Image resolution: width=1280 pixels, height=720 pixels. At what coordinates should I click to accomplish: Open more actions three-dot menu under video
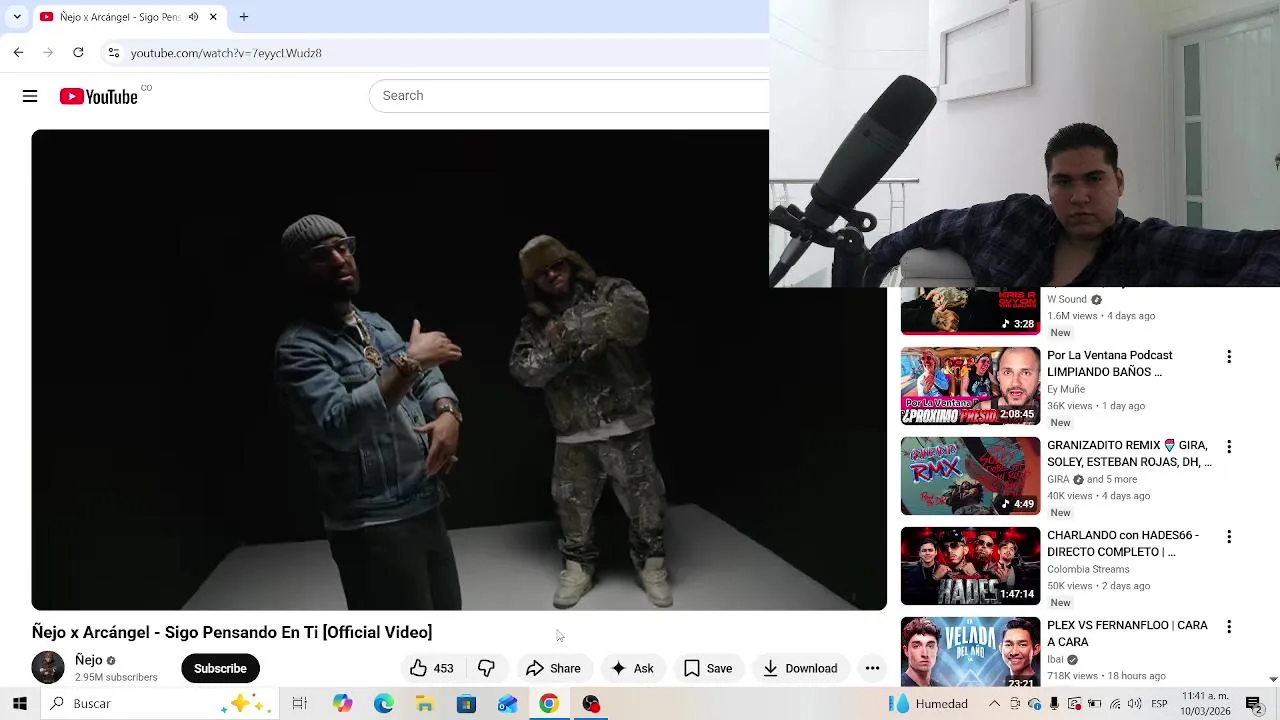[x=872, y=668]
